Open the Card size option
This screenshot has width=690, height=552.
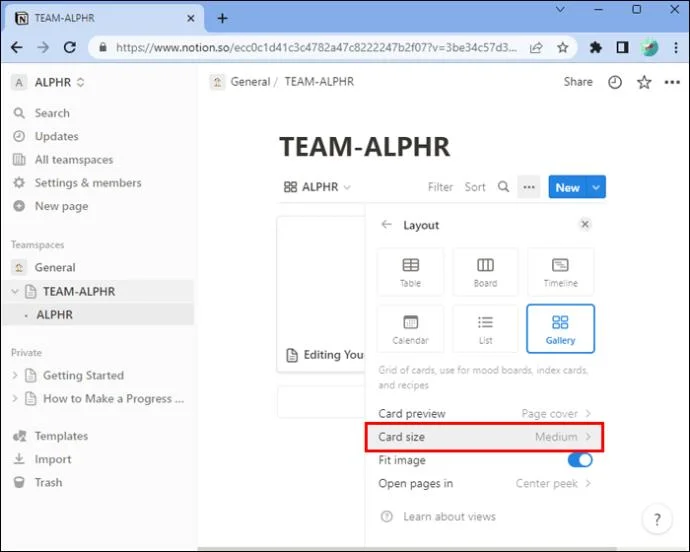(x=484, y=437)
